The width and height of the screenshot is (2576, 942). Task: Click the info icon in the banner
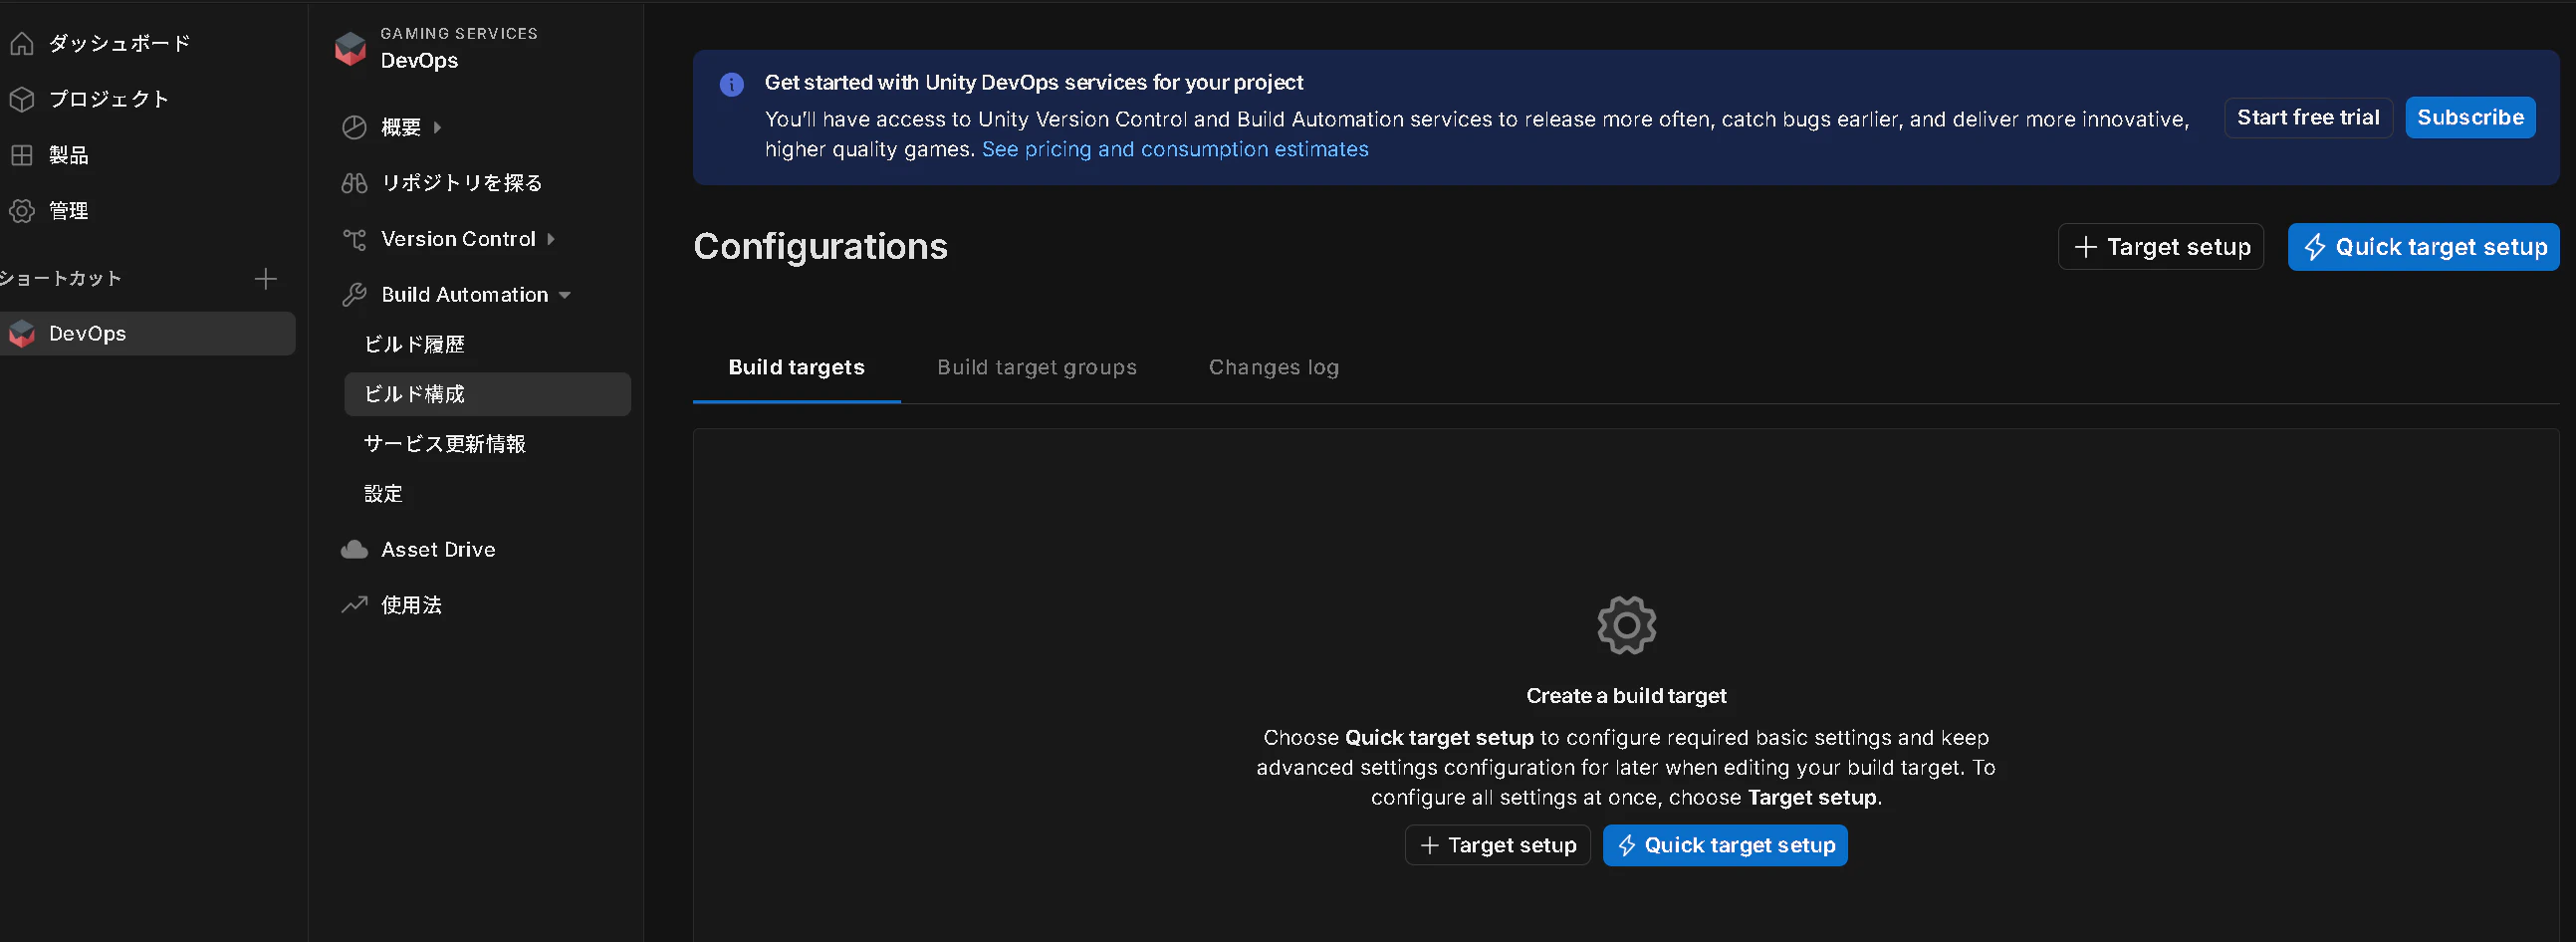pyautogui.click(x=732, y=84)
